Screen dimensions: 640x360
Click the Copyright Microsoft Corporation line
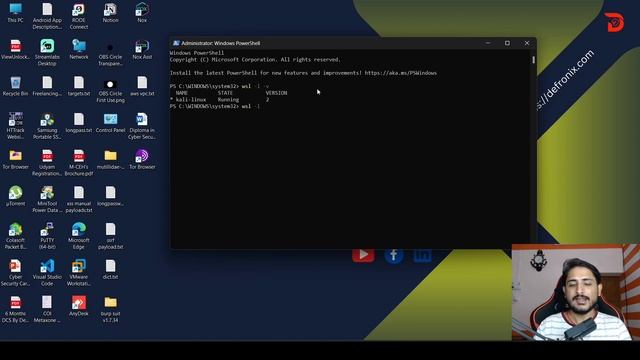pyautogui.click(x=255, y=60)
